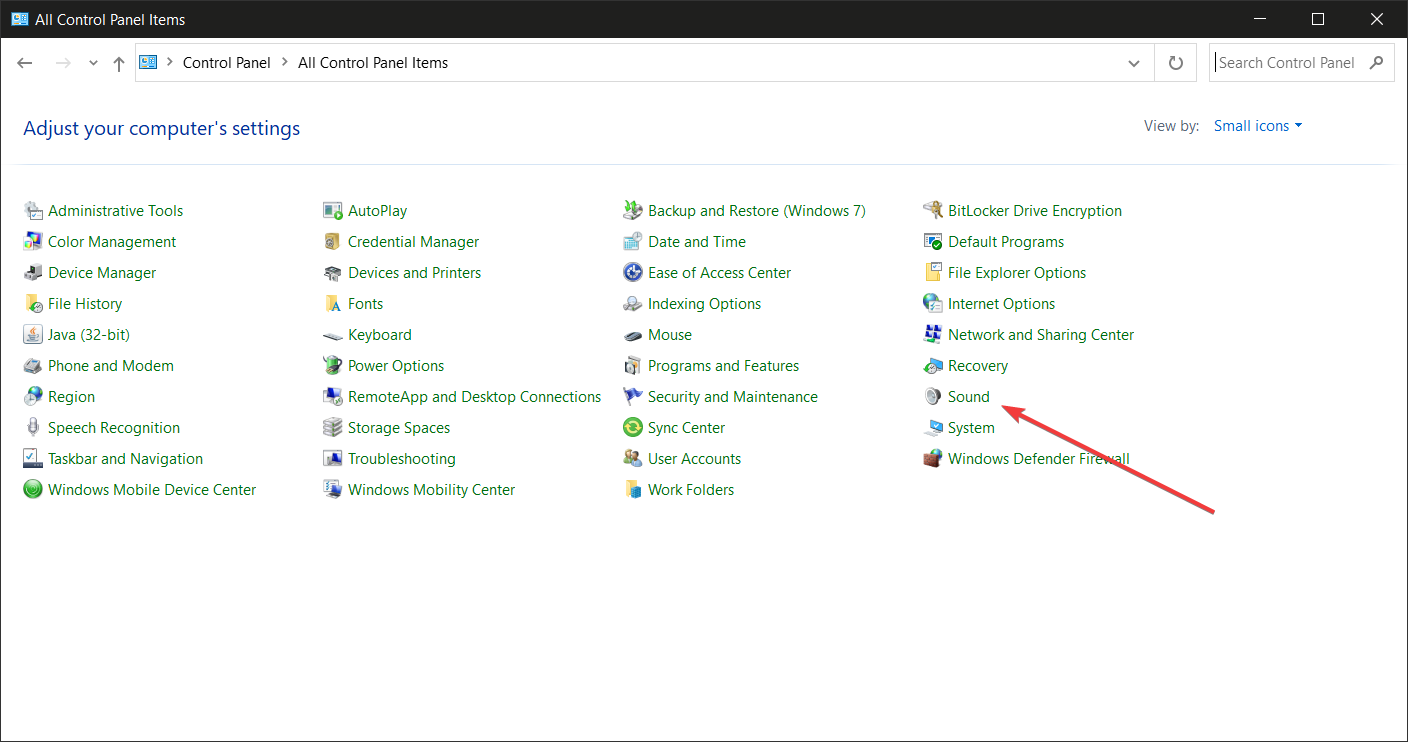Click the Network and Sharing Center icon
1408x742 pixels.
pos(933,335)
